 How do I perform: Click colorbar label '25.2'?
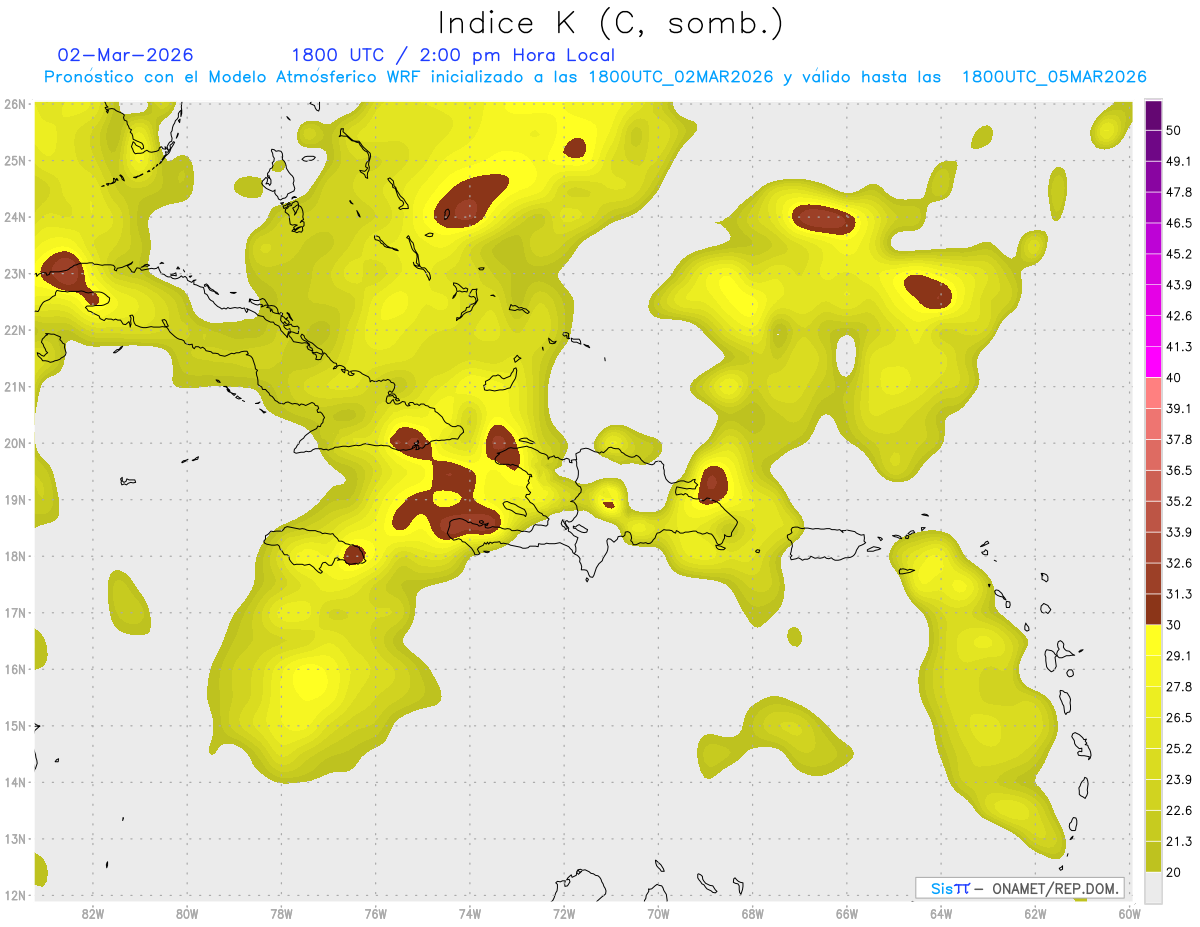pyautogui.click(x=1179, y=749)
